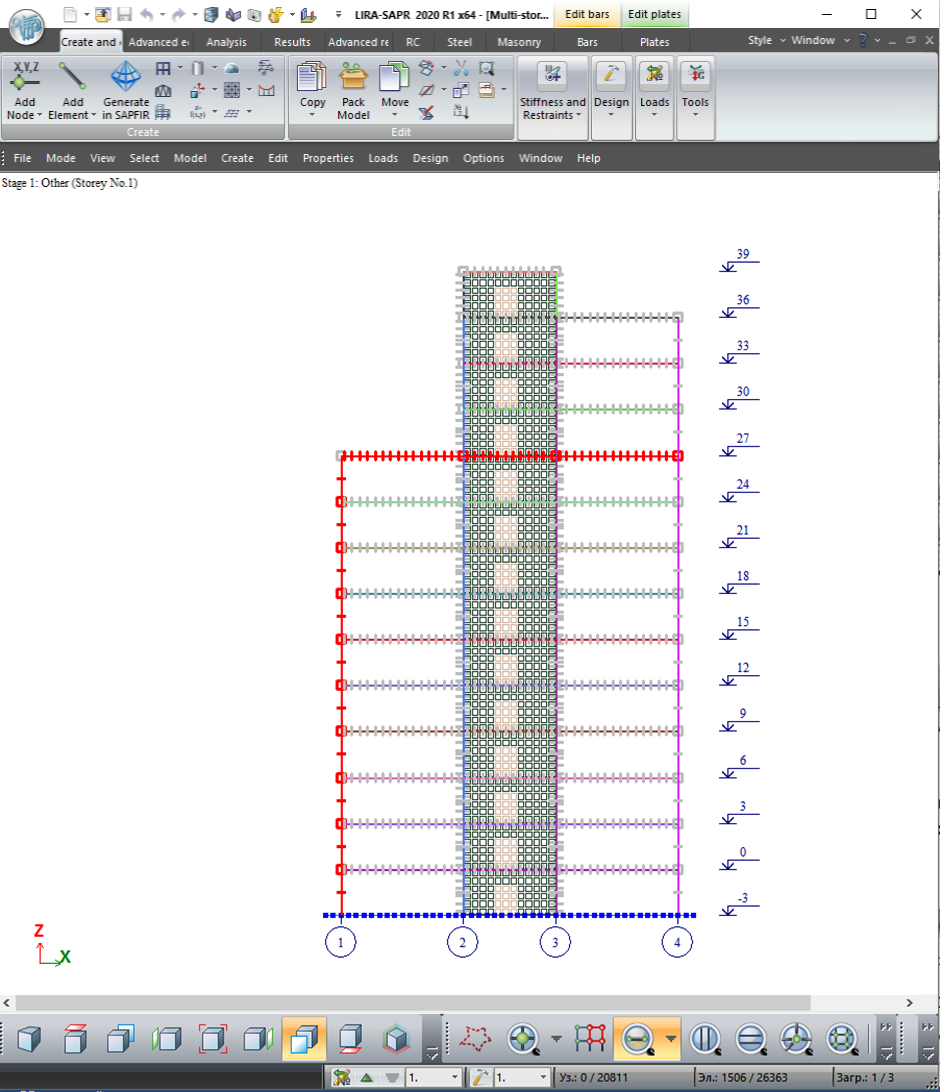Click the Edit bars contextual tab
Viewport: 940px width, 1092px height.
point(587,15)
